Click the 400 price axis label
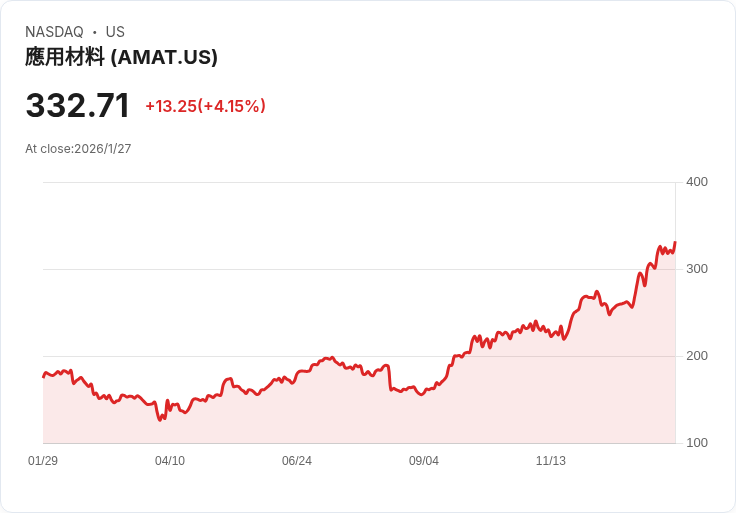Viewport: 736px width, 513px height. (x=697, y=182)
